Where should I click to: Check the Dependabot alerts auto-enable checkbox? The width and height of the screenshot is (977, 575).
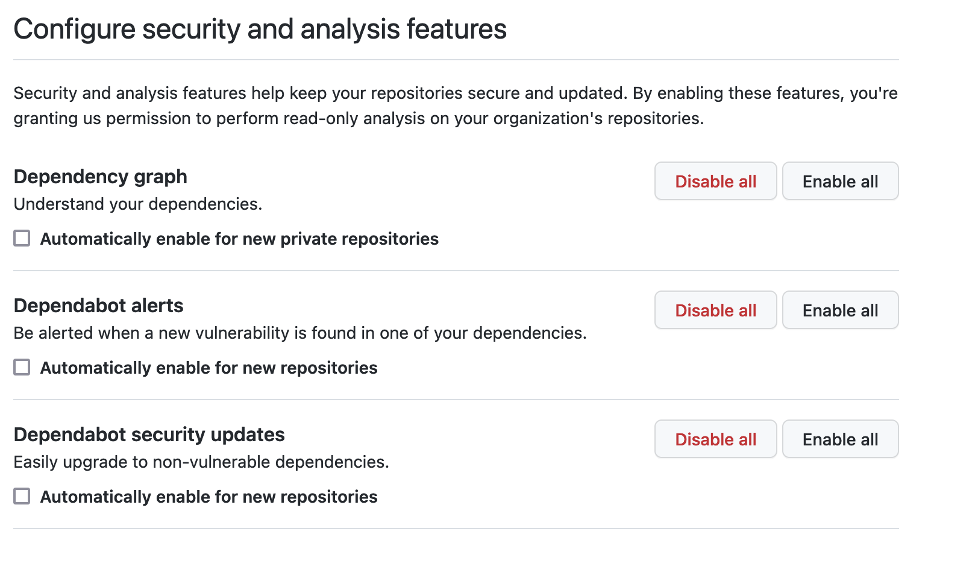[x=22, y=368]
